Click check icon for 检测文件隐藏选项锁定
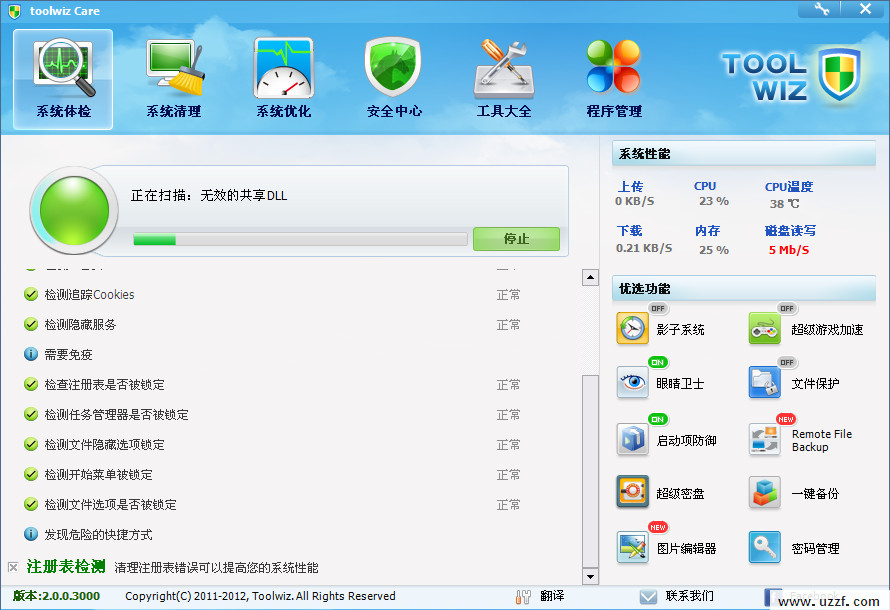The height and width of the screenshot is (610, 890). [x=31, y=444]
